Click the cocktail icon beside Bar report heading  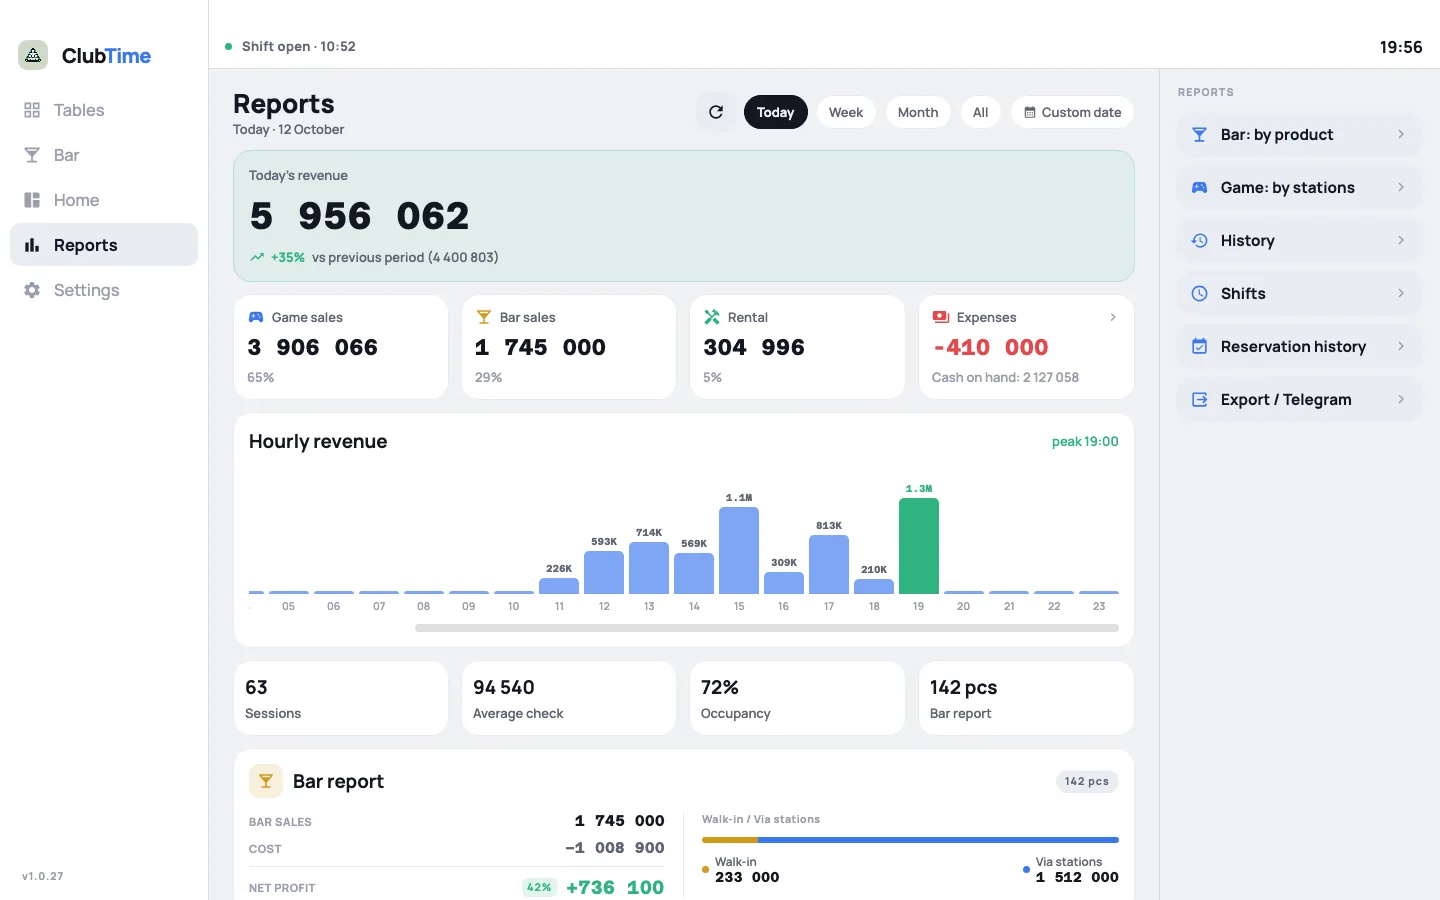(266, 781)
